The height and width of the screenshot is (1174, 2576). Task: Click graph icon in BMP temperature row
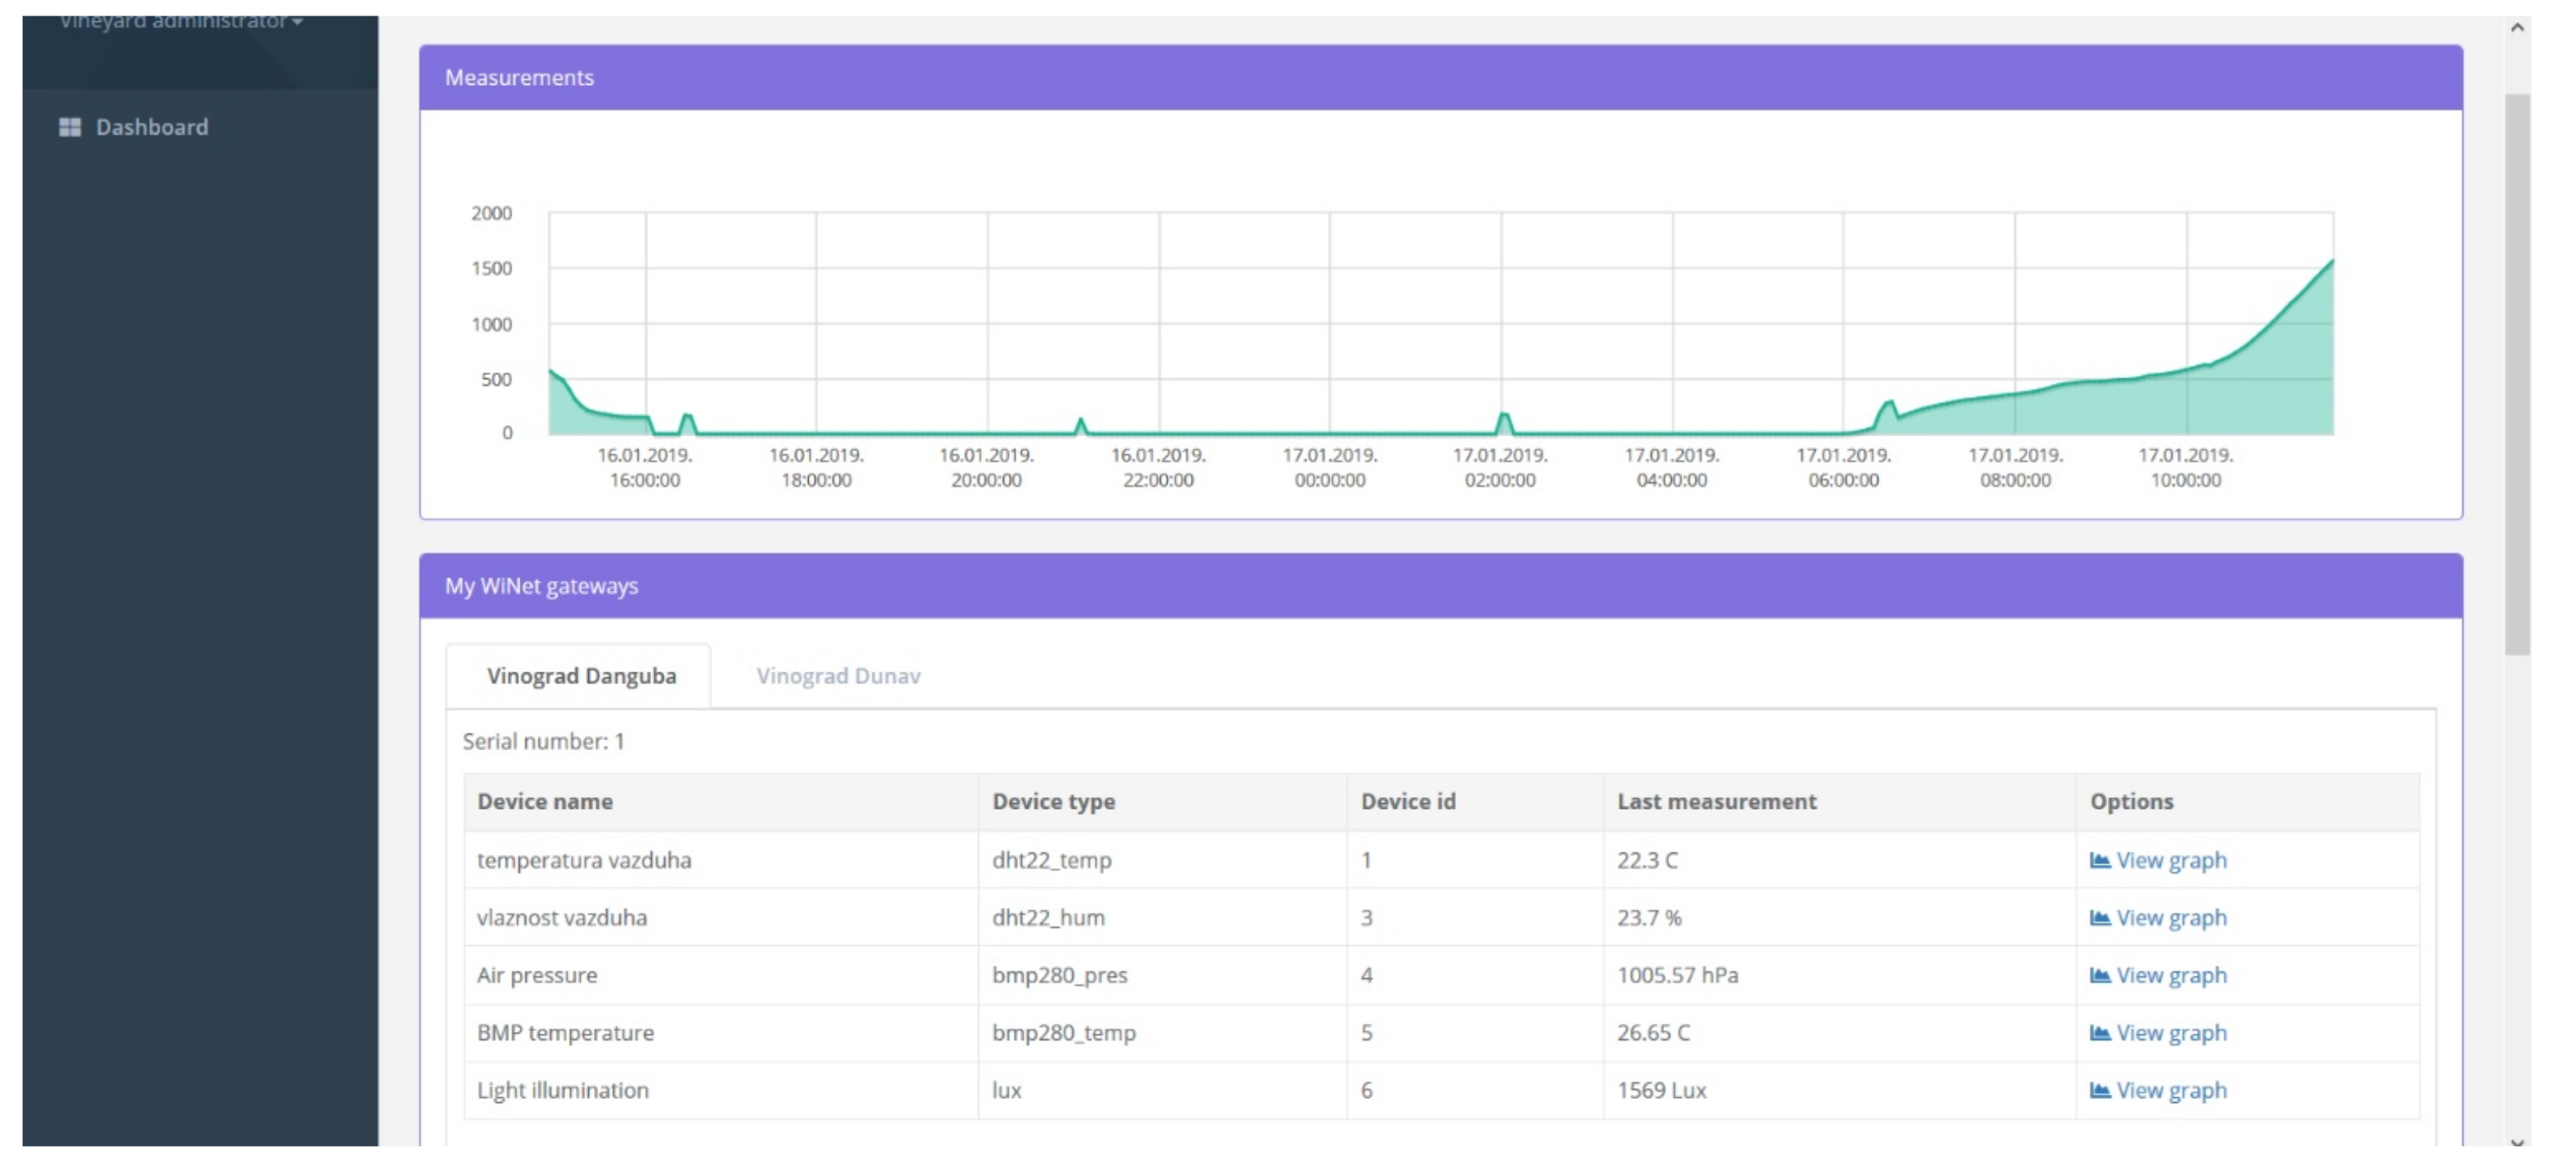(2099, 1033)
